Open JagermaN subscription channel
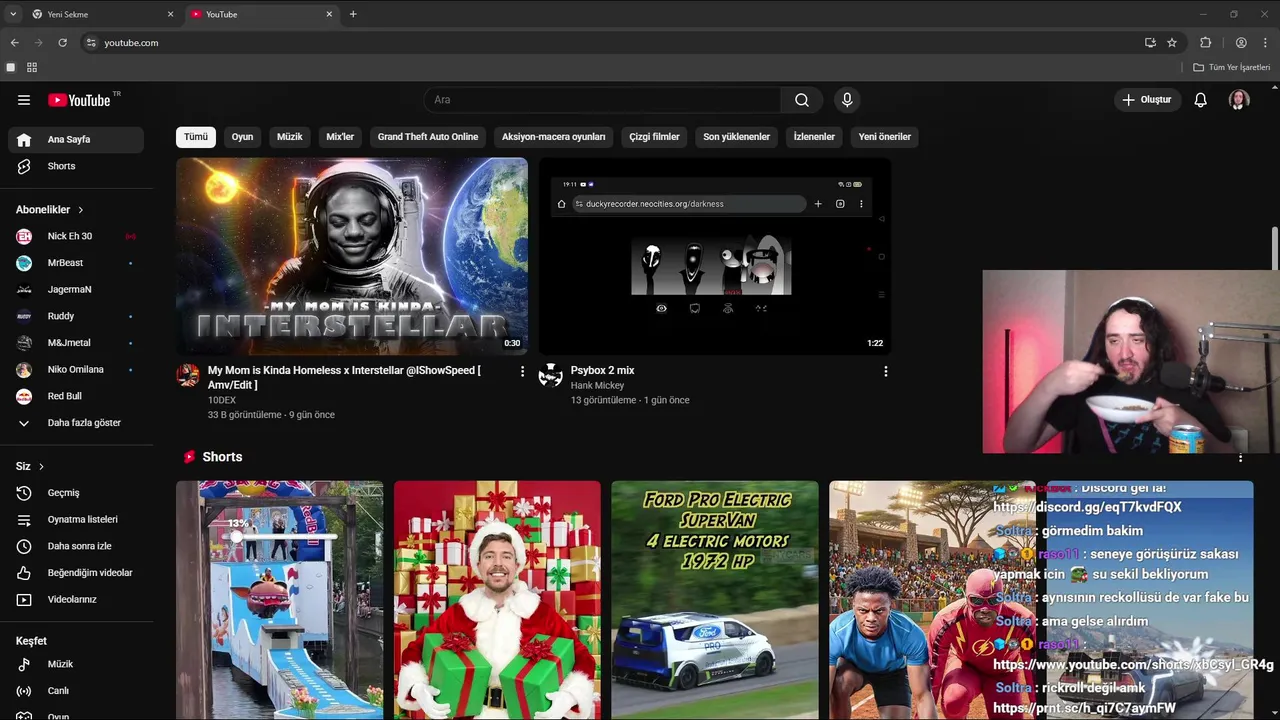 tap(76, 290)
